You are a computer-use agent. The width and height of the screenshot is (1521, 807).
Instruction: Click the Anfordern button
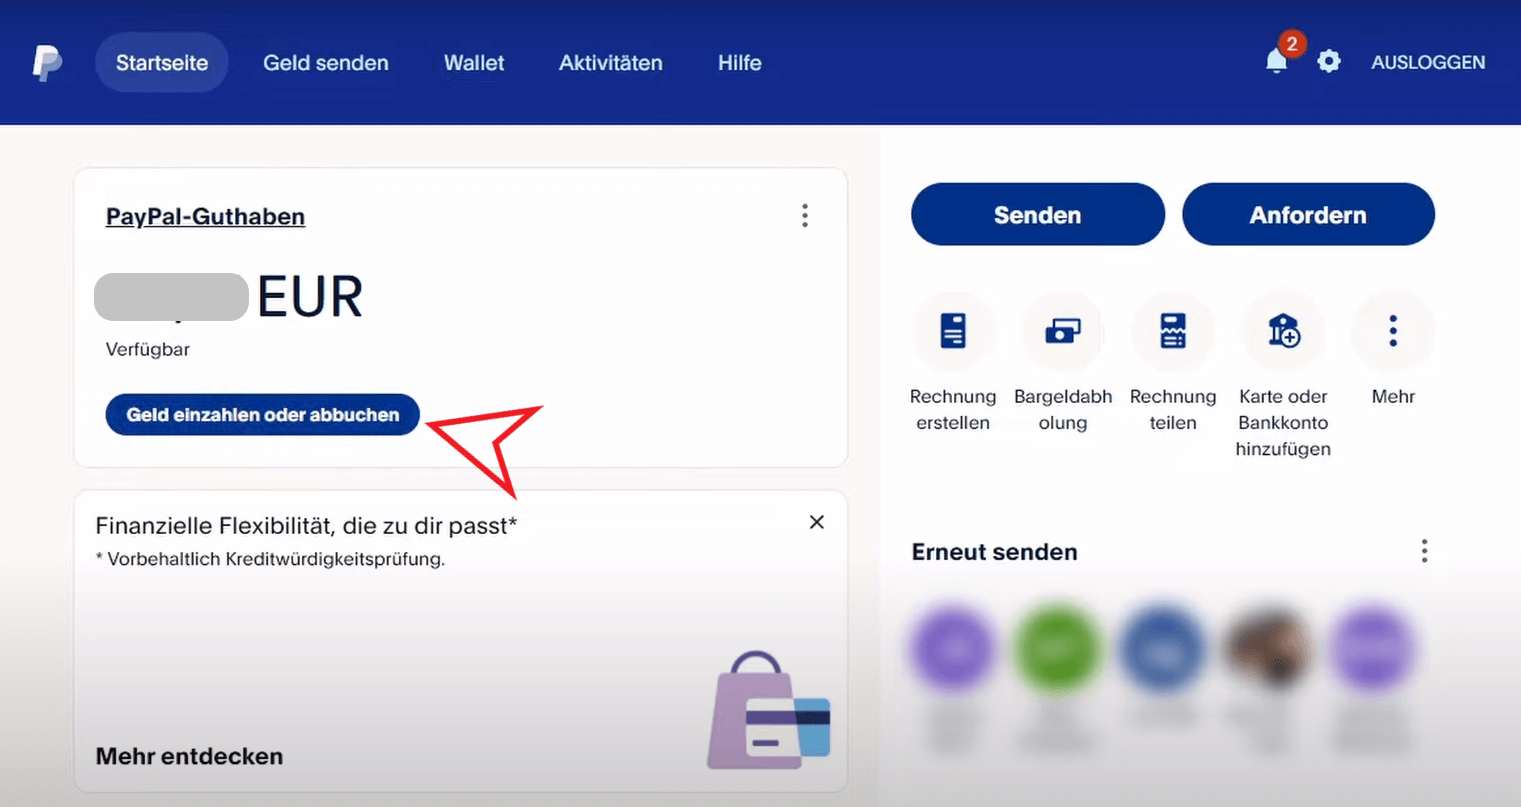tap(1308, 214)
